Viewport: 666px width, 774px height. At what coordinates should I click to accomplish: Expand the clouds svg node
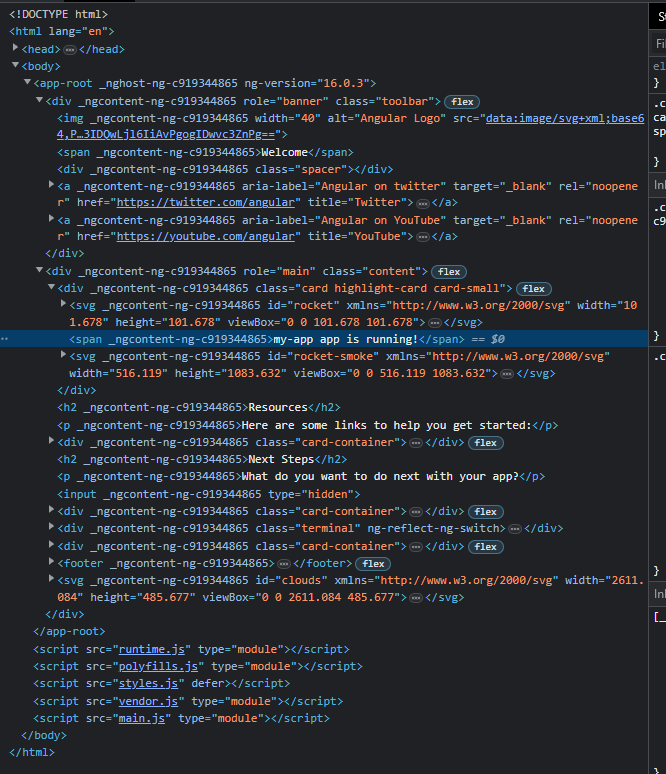click(51, 579)
